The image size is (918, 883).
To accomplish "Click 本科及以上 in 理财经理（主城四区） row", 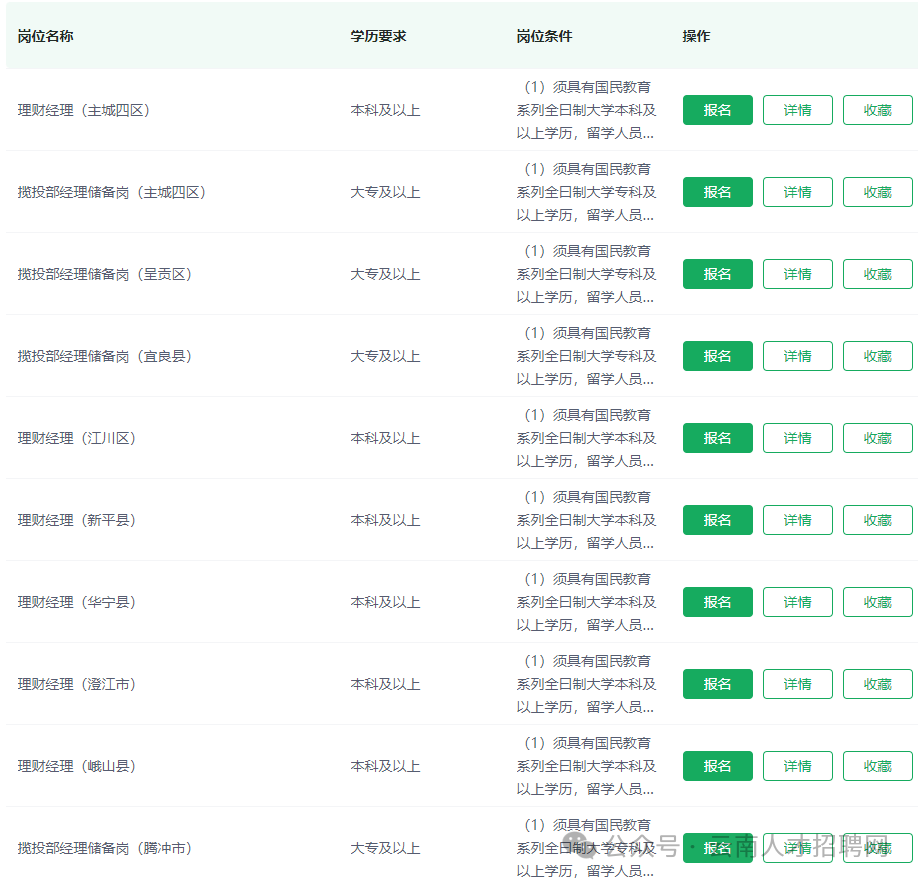I will (385, 110).
